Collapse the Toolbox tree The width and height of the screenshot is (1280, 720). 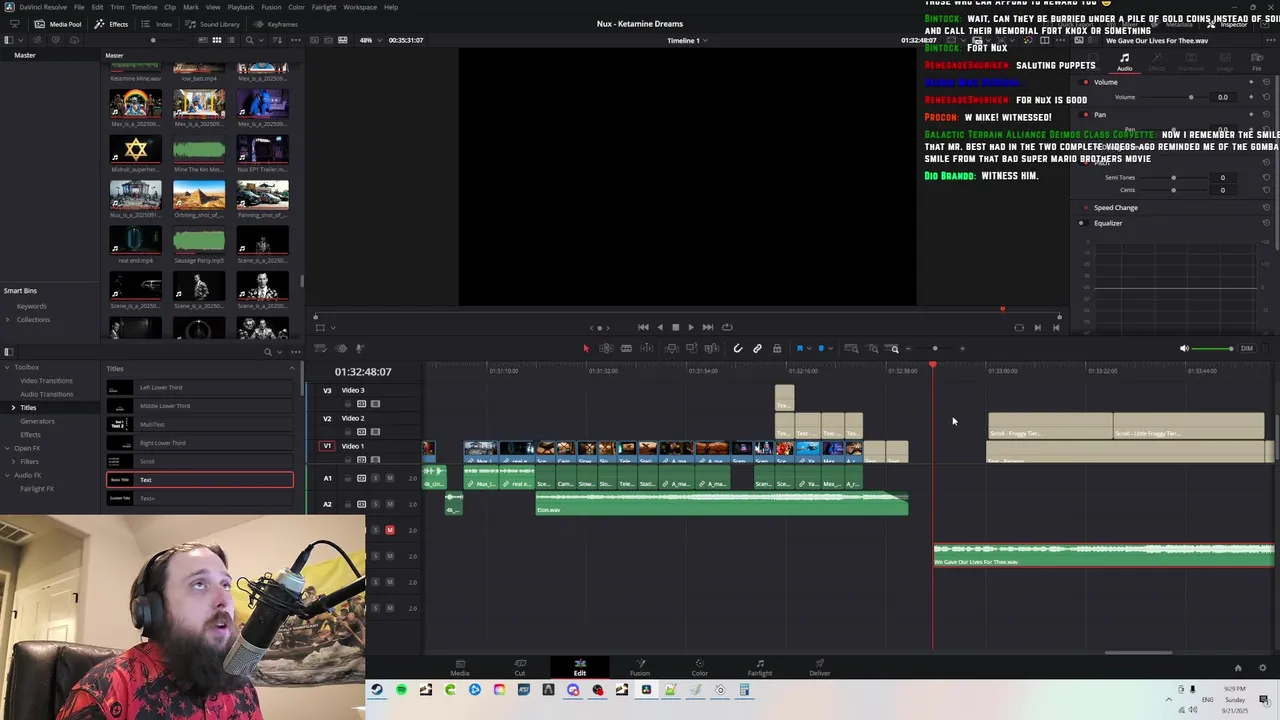(7, 367)
